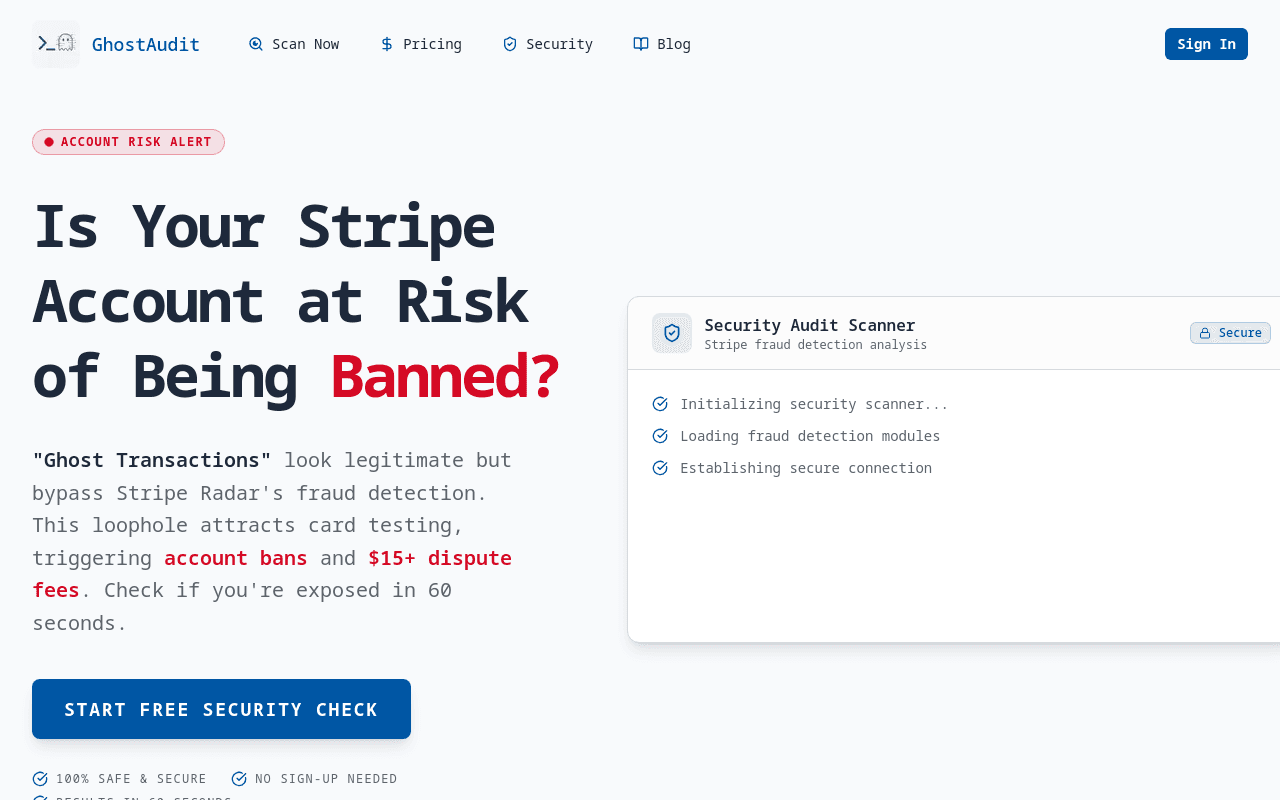Click the check icon beside Establishing secure connection
This screenshot has width=1280, height=800.
(660, 468)
